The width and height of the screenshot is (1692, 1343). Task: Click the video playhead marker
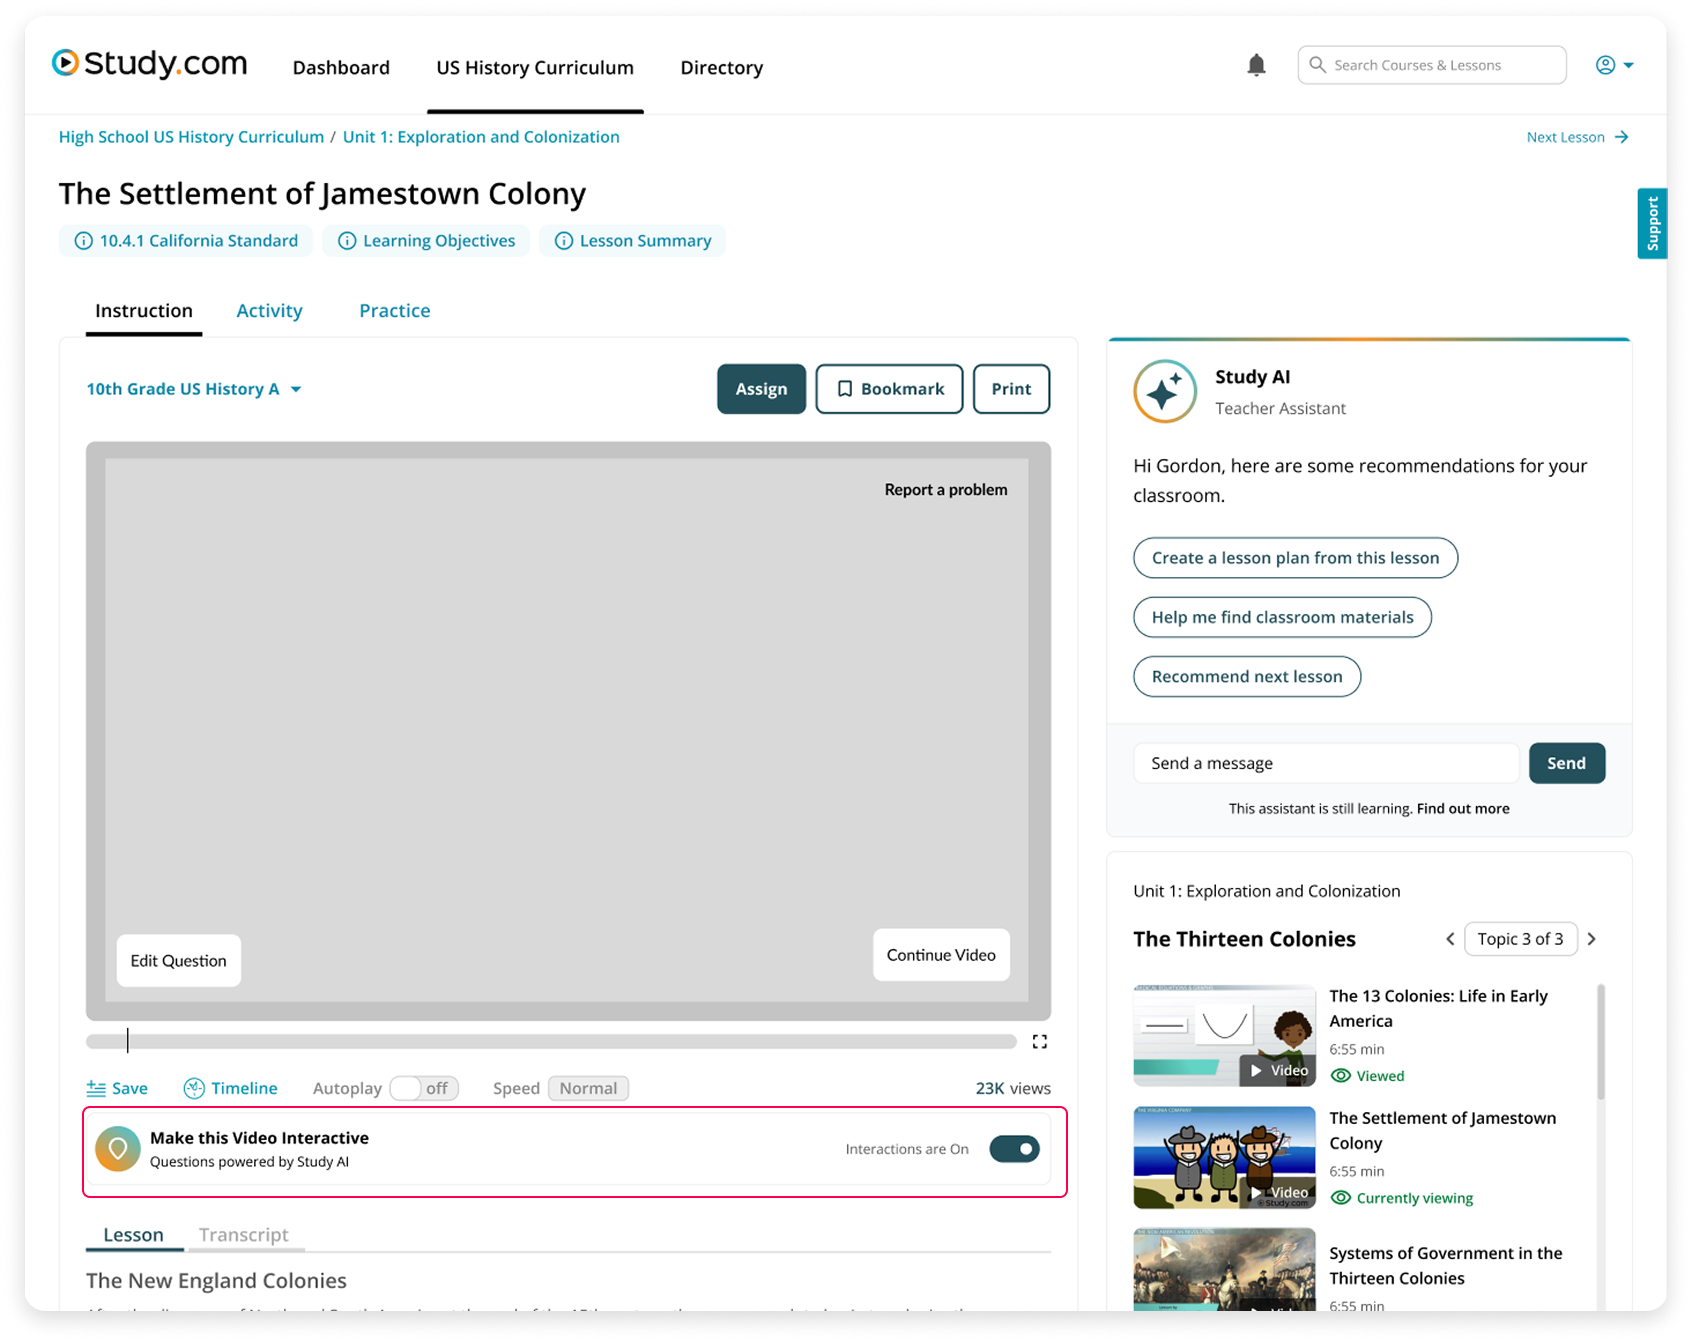pyautogui.click(x=128, y=1041)
